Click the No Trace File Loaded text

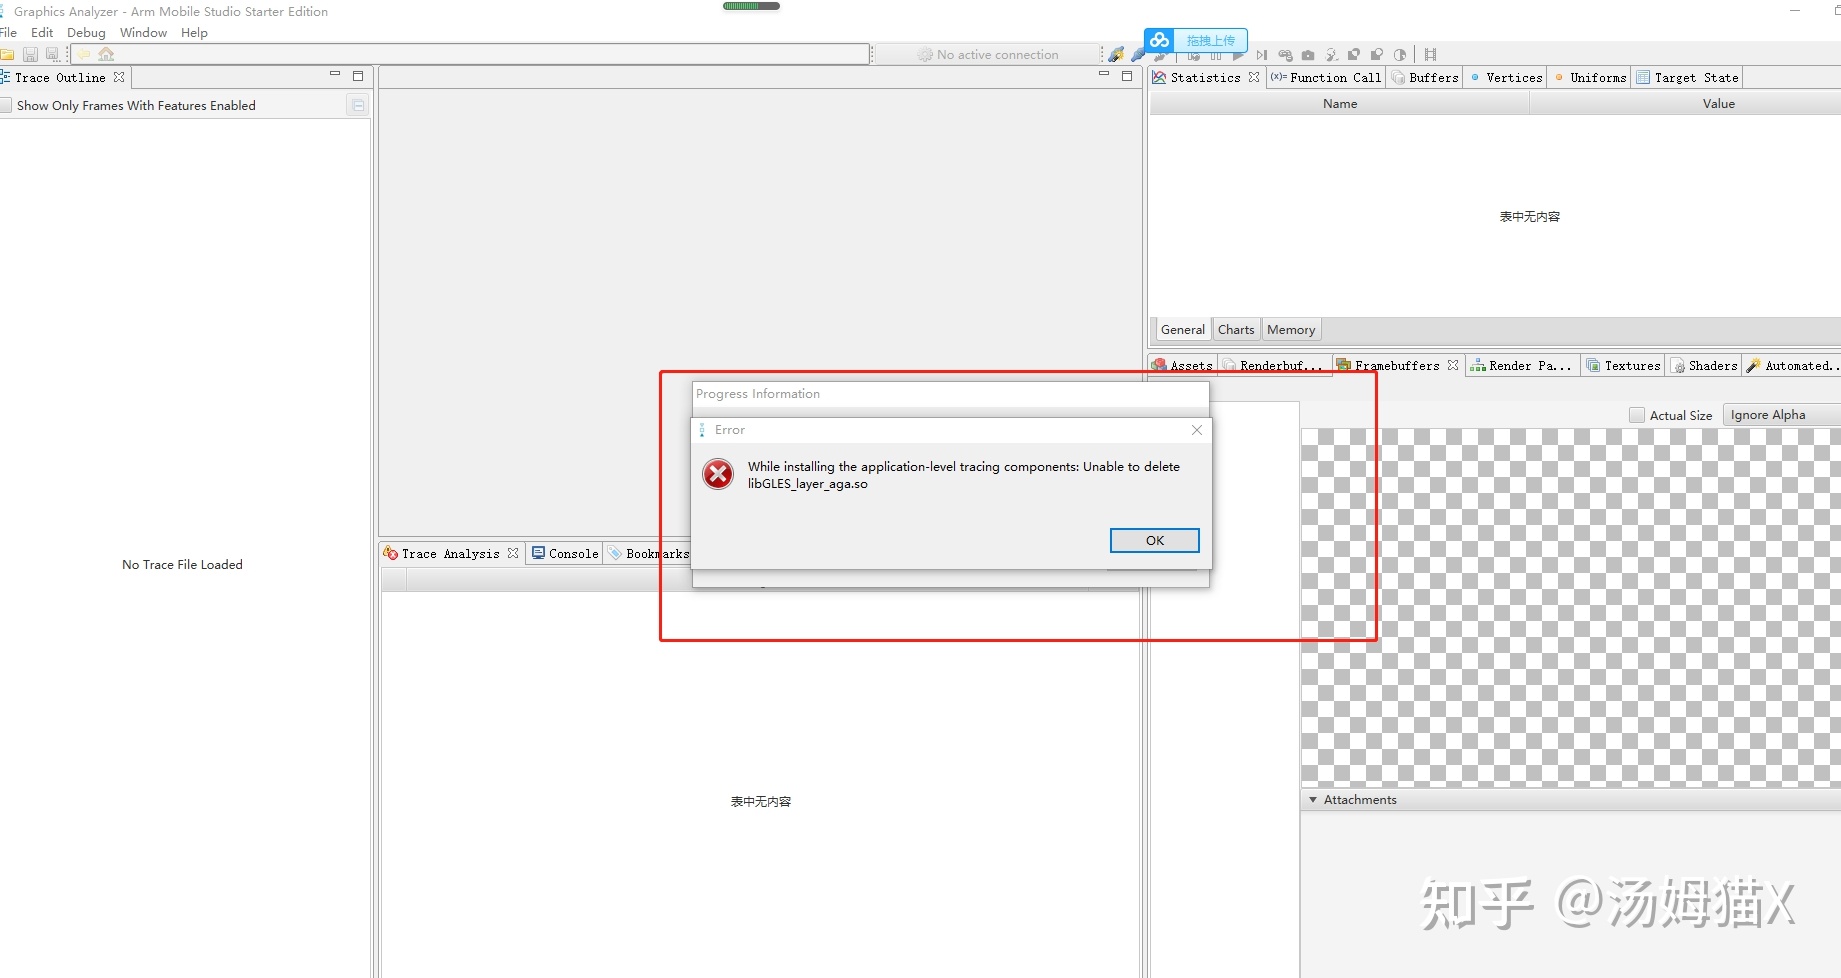pos(182,564)
